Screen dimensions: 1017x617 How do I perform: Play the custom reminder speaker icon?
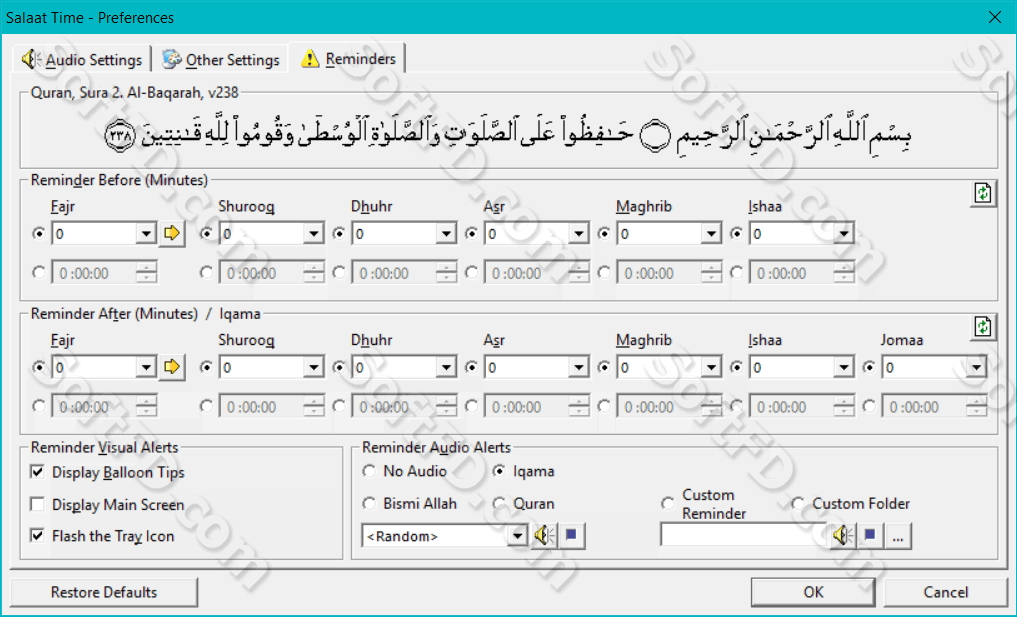(x=843, y=536)
